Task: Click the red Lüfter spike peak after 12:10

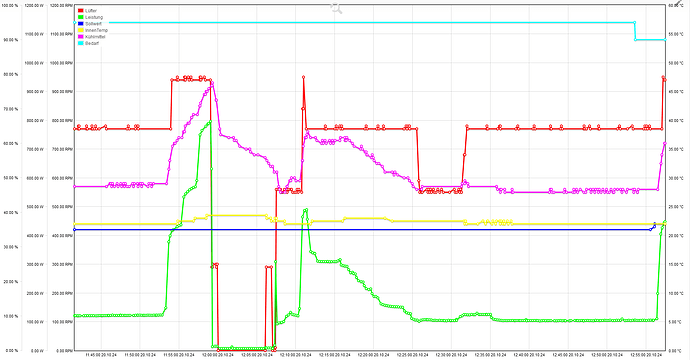Action: pyautogui.click(x=303, y=77)
